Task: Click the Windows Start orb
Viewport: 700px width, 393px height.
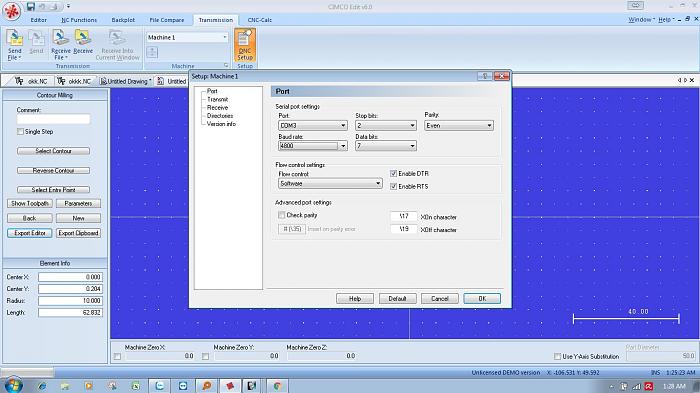Action: (12, 385)
